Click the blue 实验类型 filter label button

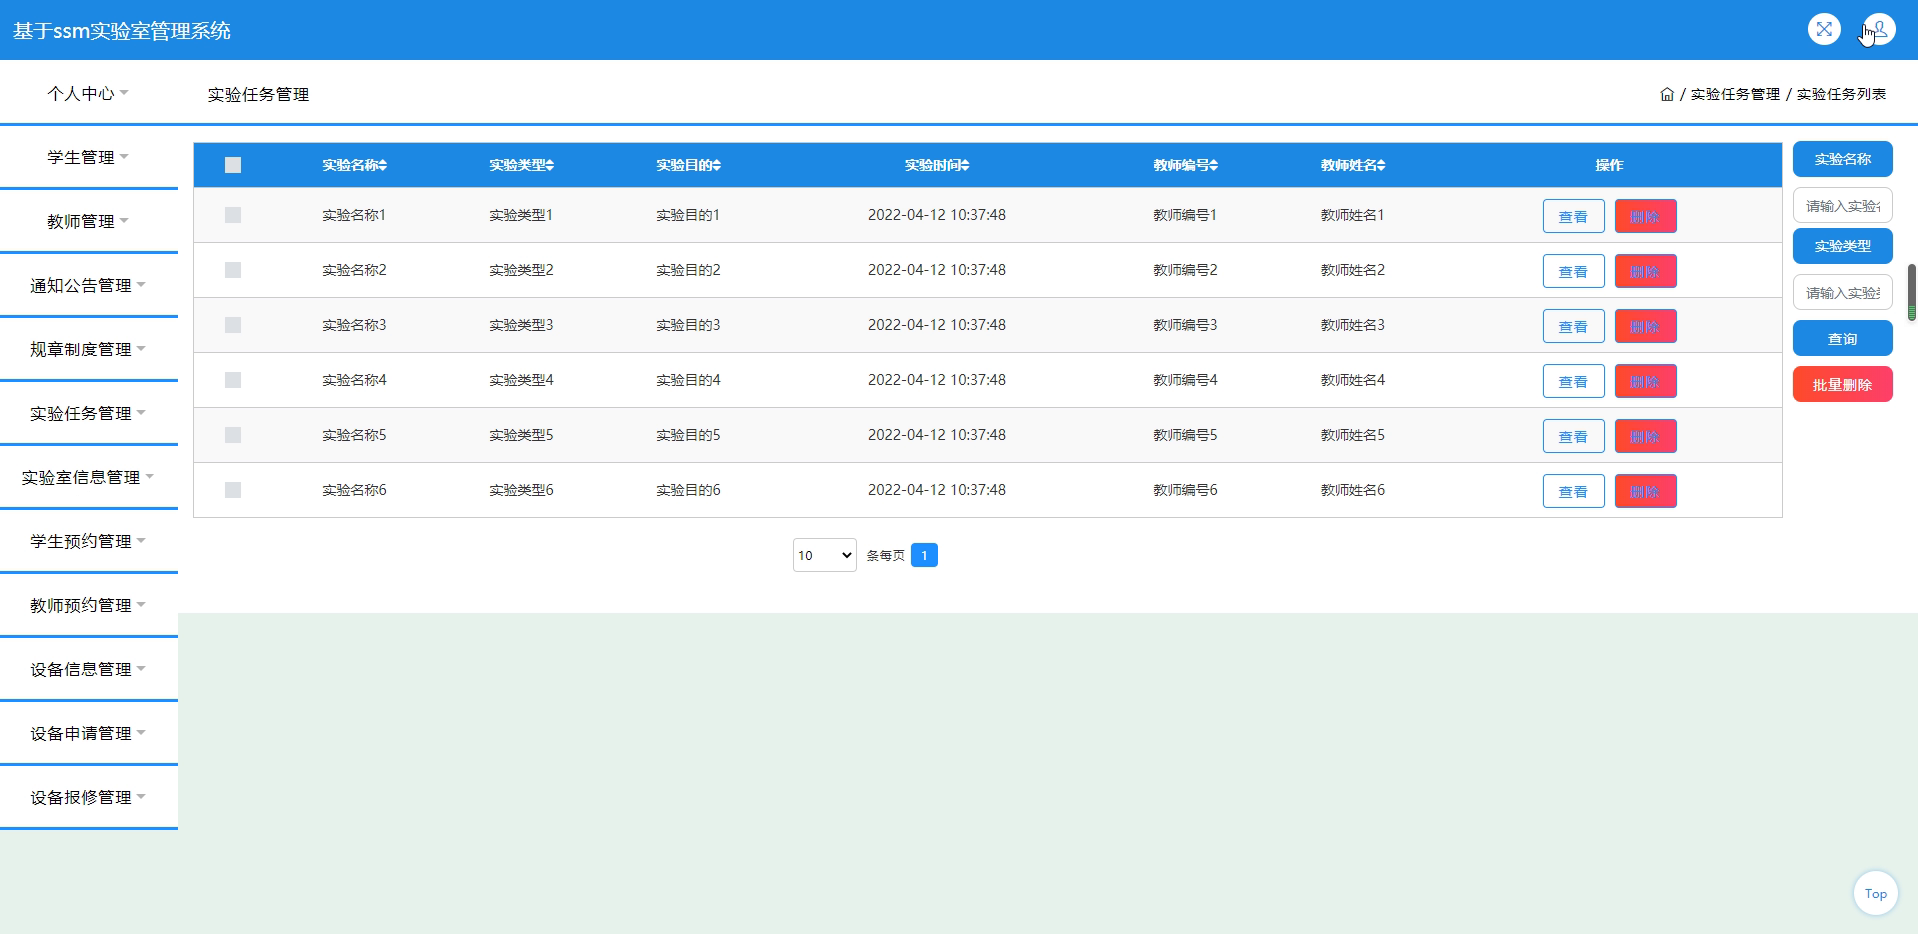[1842, 246]
